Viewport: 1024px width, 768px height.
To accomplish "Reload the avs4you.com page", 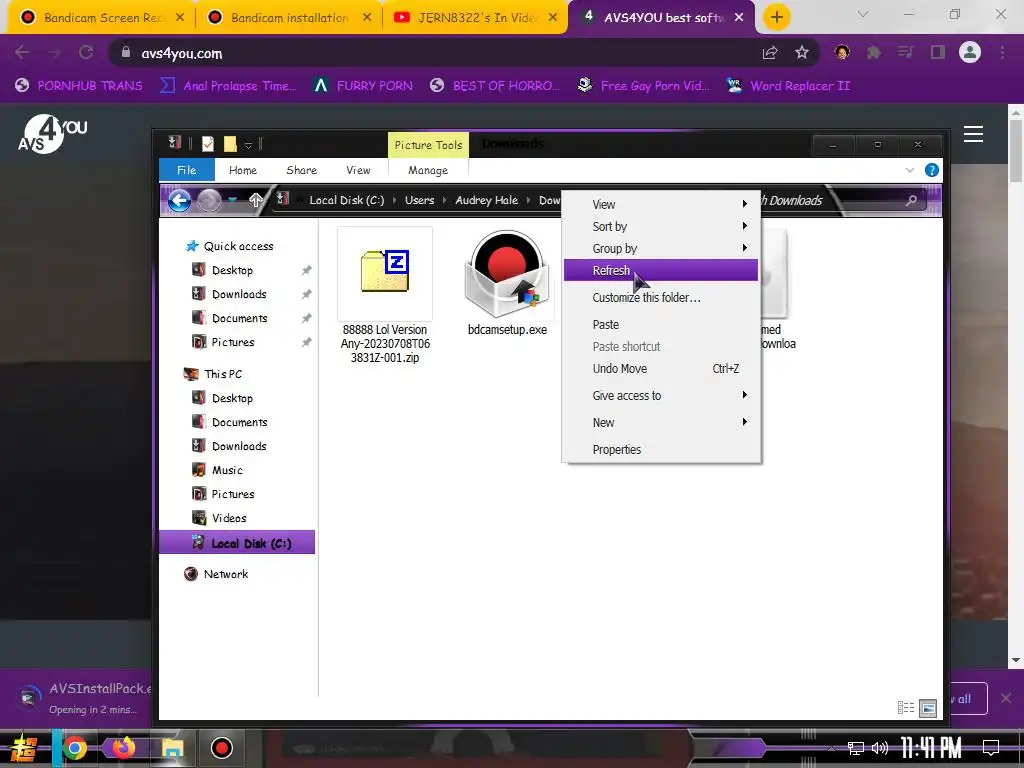I will point(86,53).
